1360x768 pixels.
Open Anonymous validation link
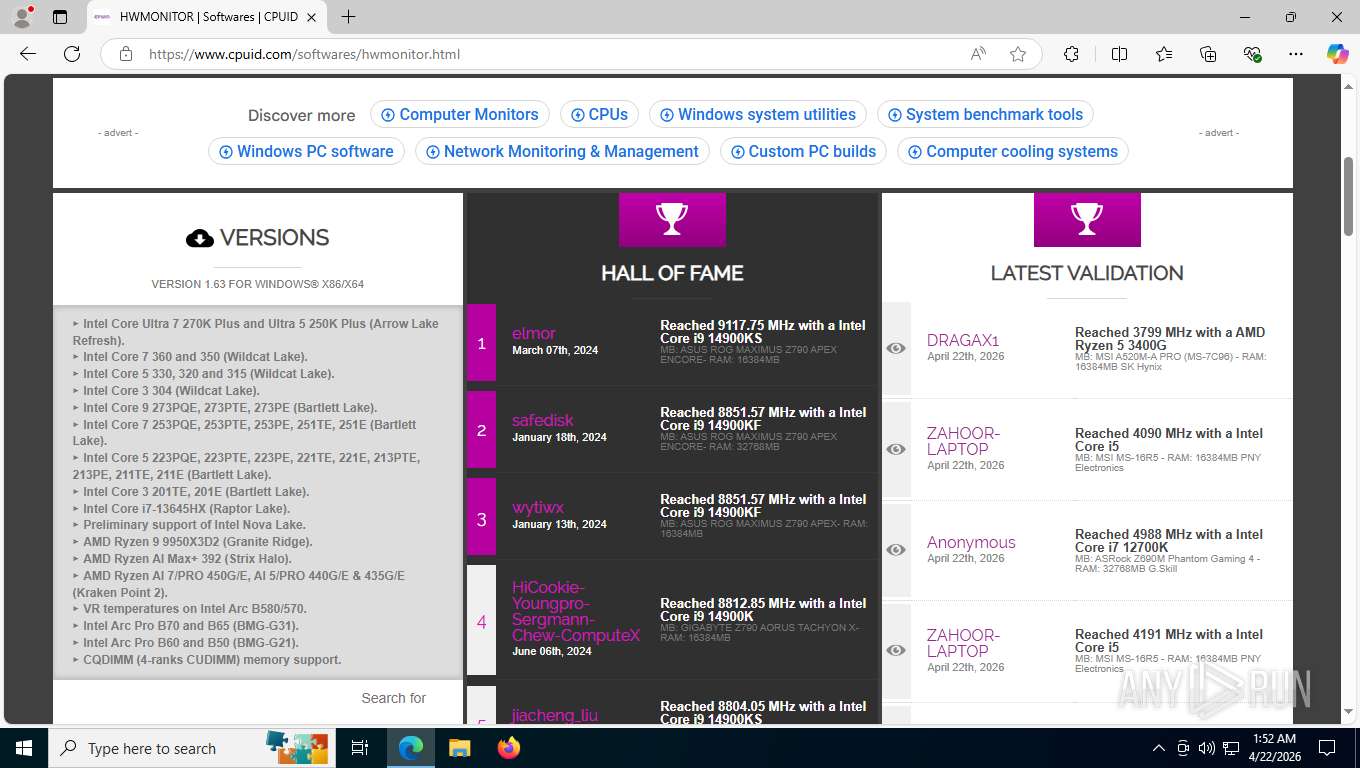click(x=971, y=542)
